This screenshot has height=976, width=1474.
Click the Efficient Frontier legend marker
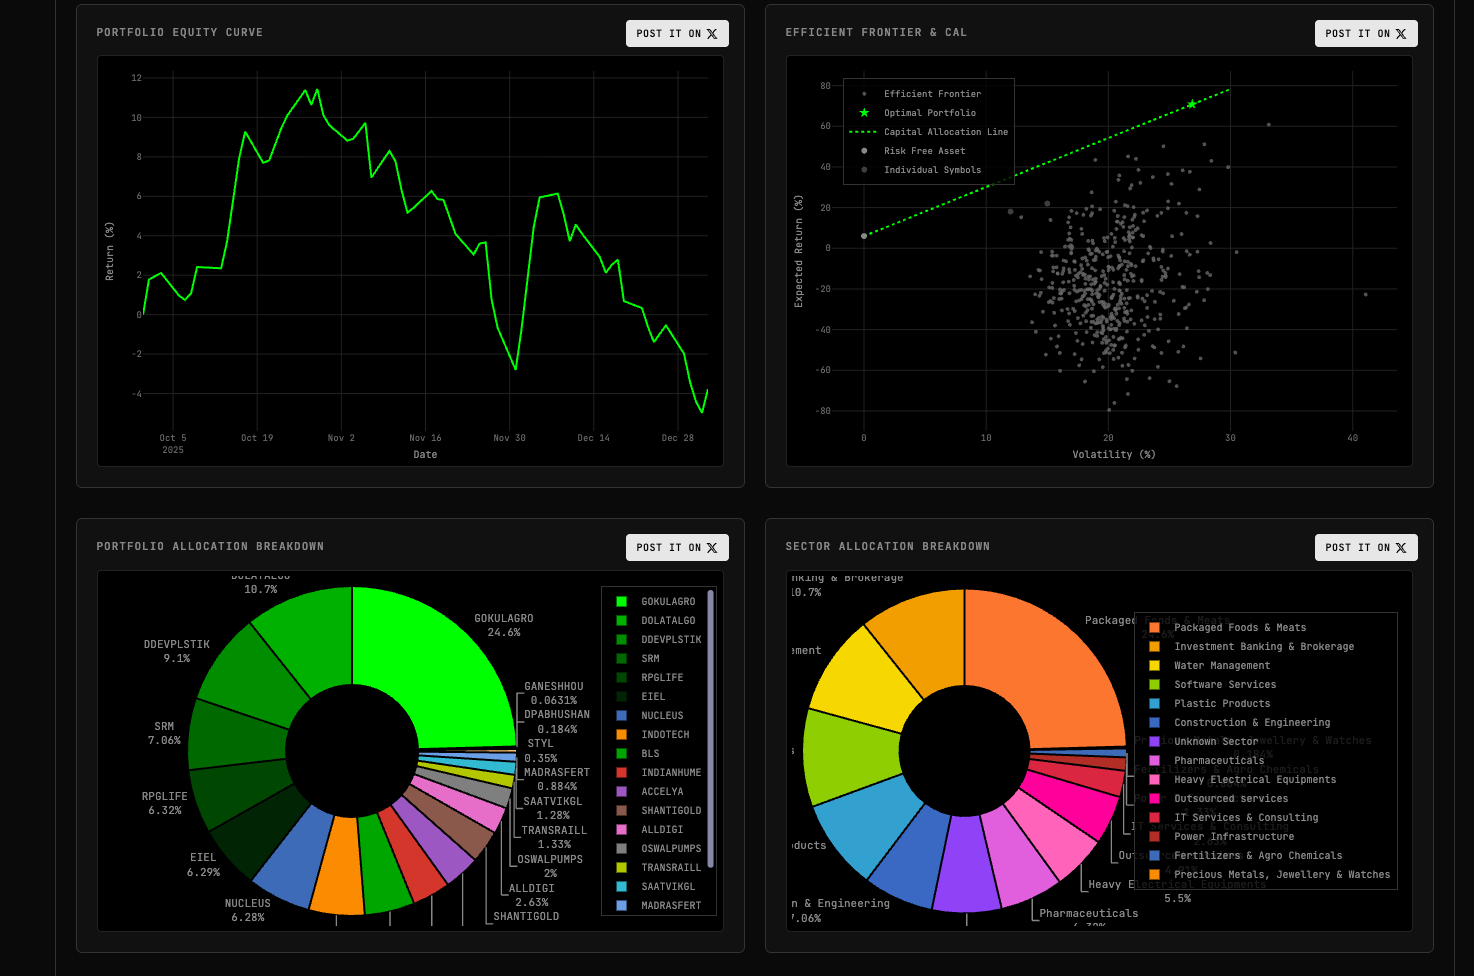click(864, 93)
